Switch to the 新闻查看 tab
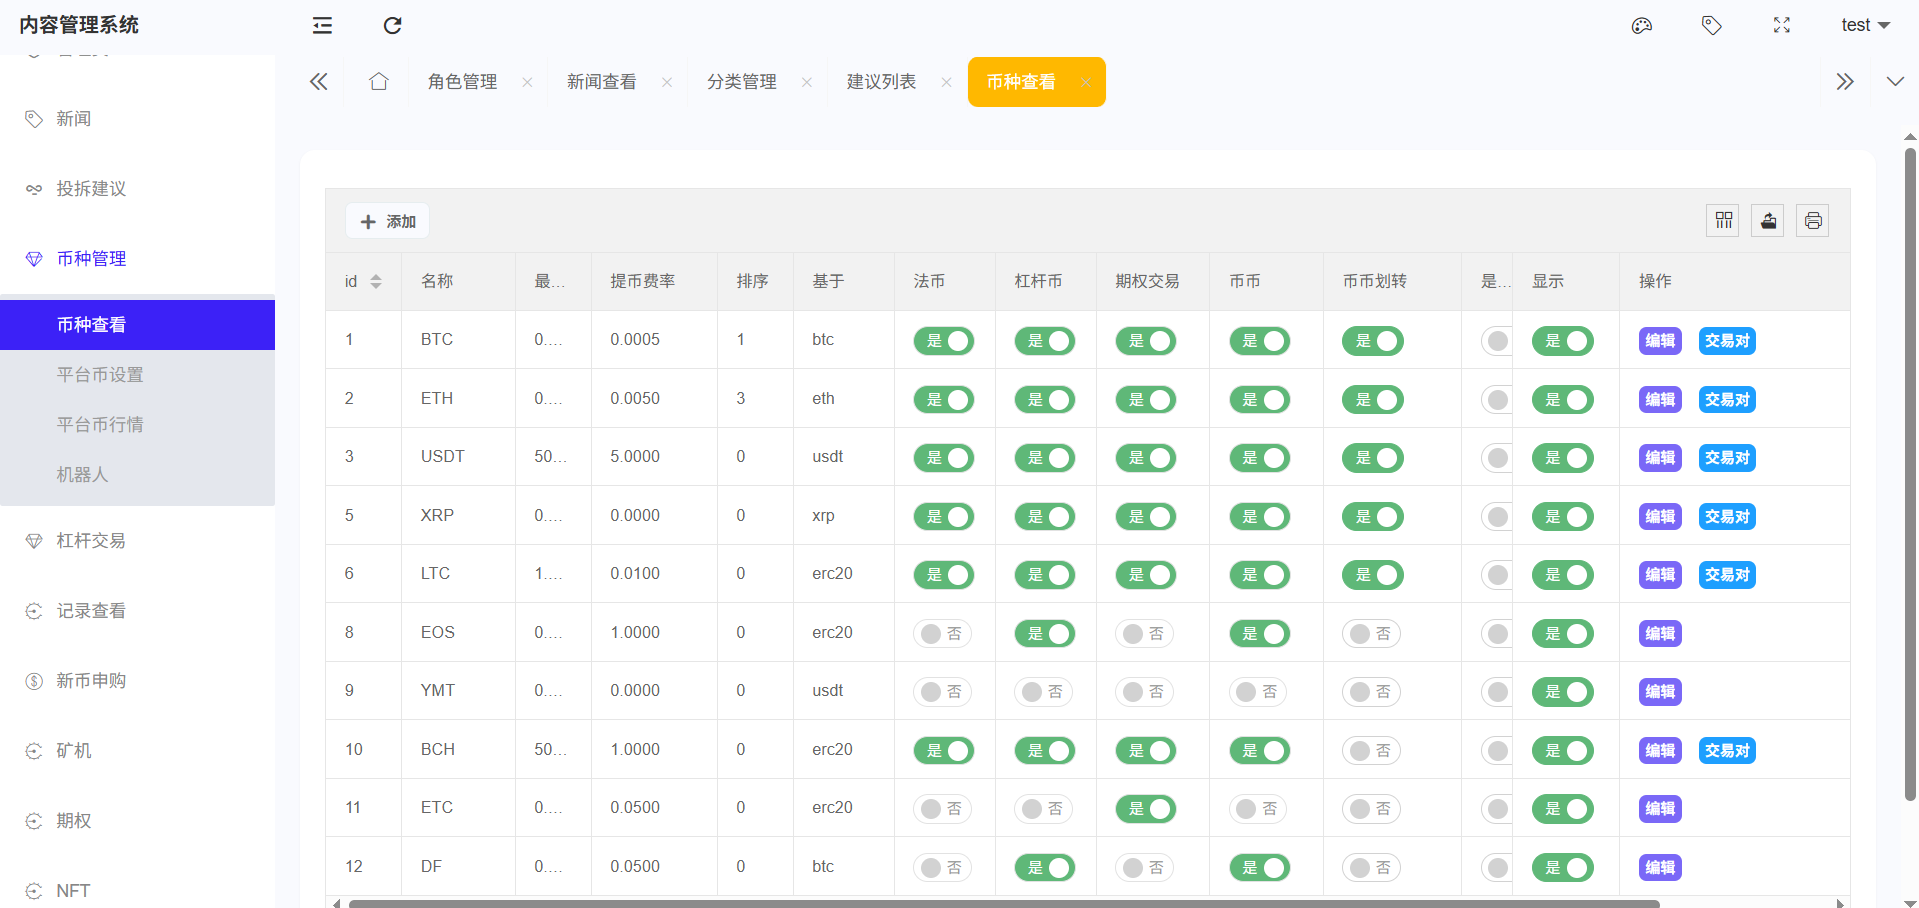Viewport: 1919px width, 908px height. pyautogui.click(x=601, y=82)
